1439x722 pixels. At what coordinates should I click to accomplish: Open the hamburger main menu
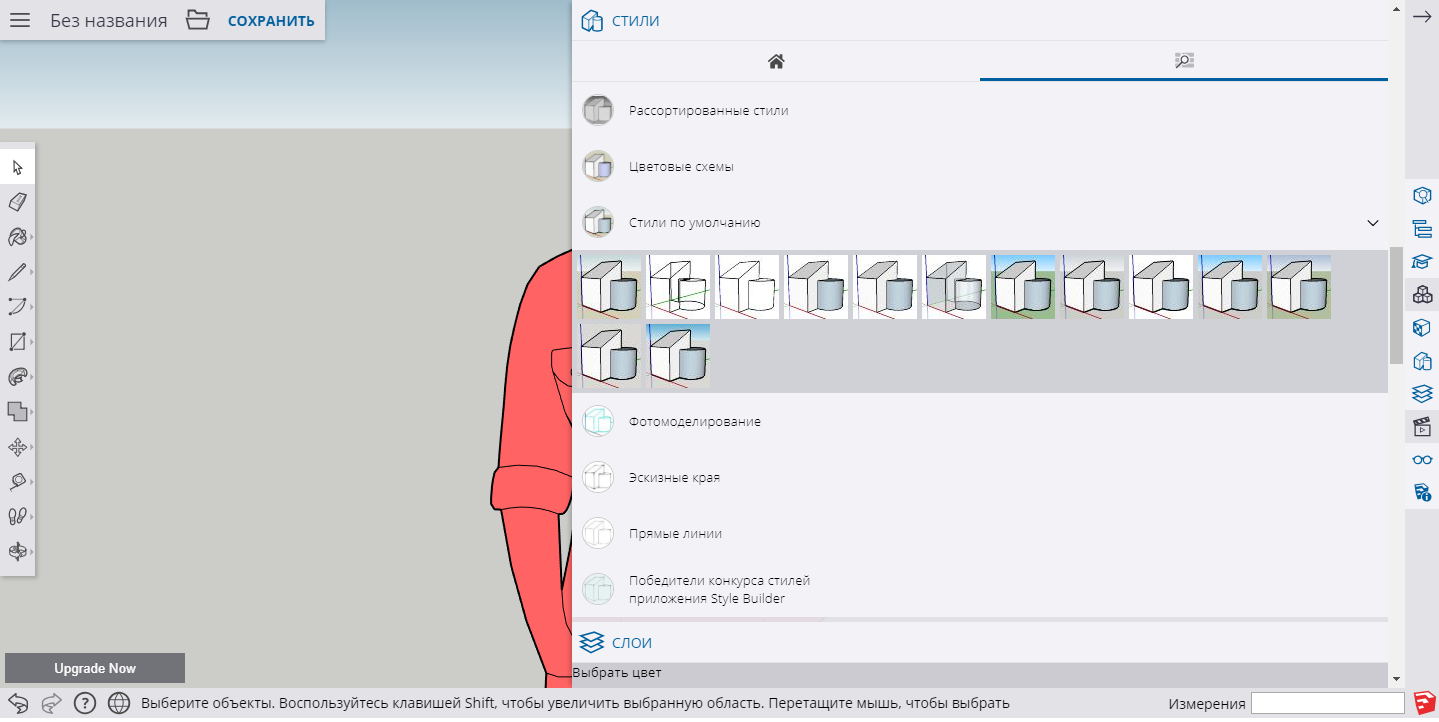tap(20, 20)
